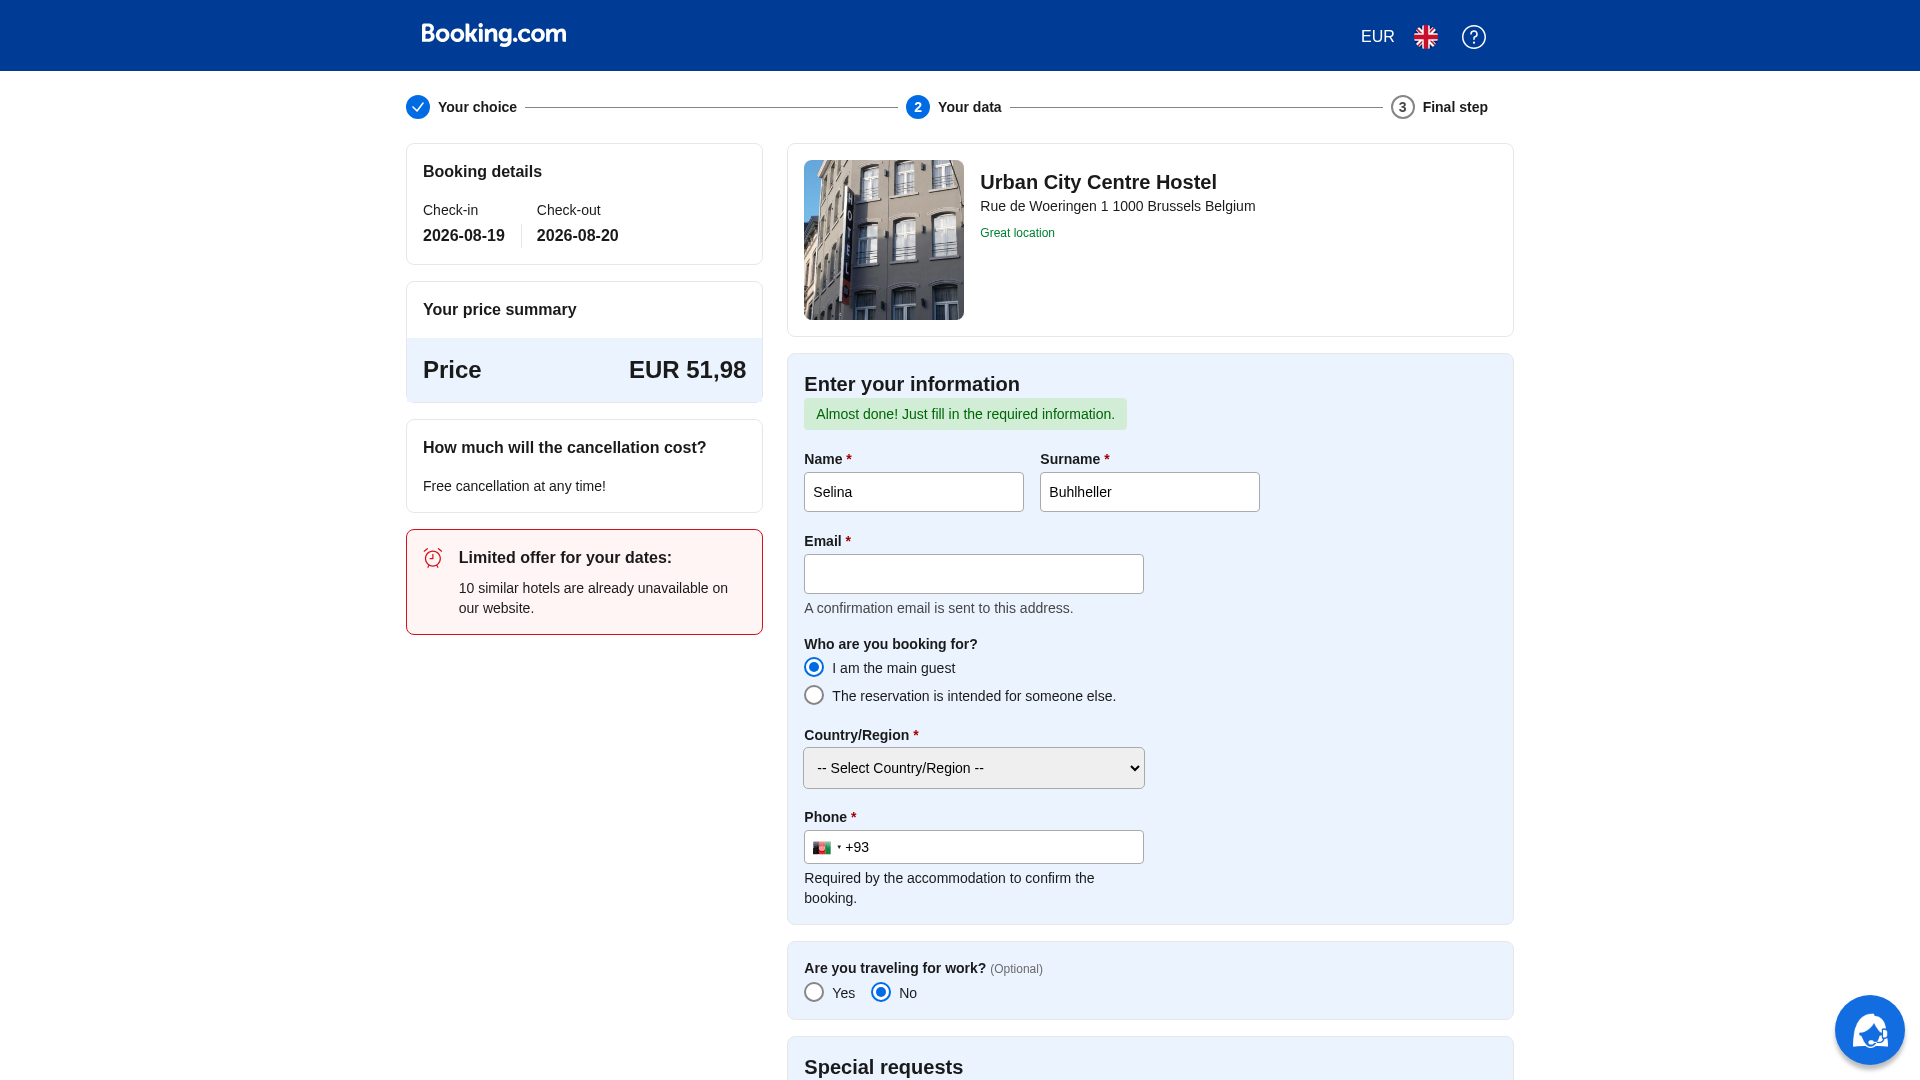1920x1080 pixels.
Task: Select reservation intended for someone else
Action: 814,695
